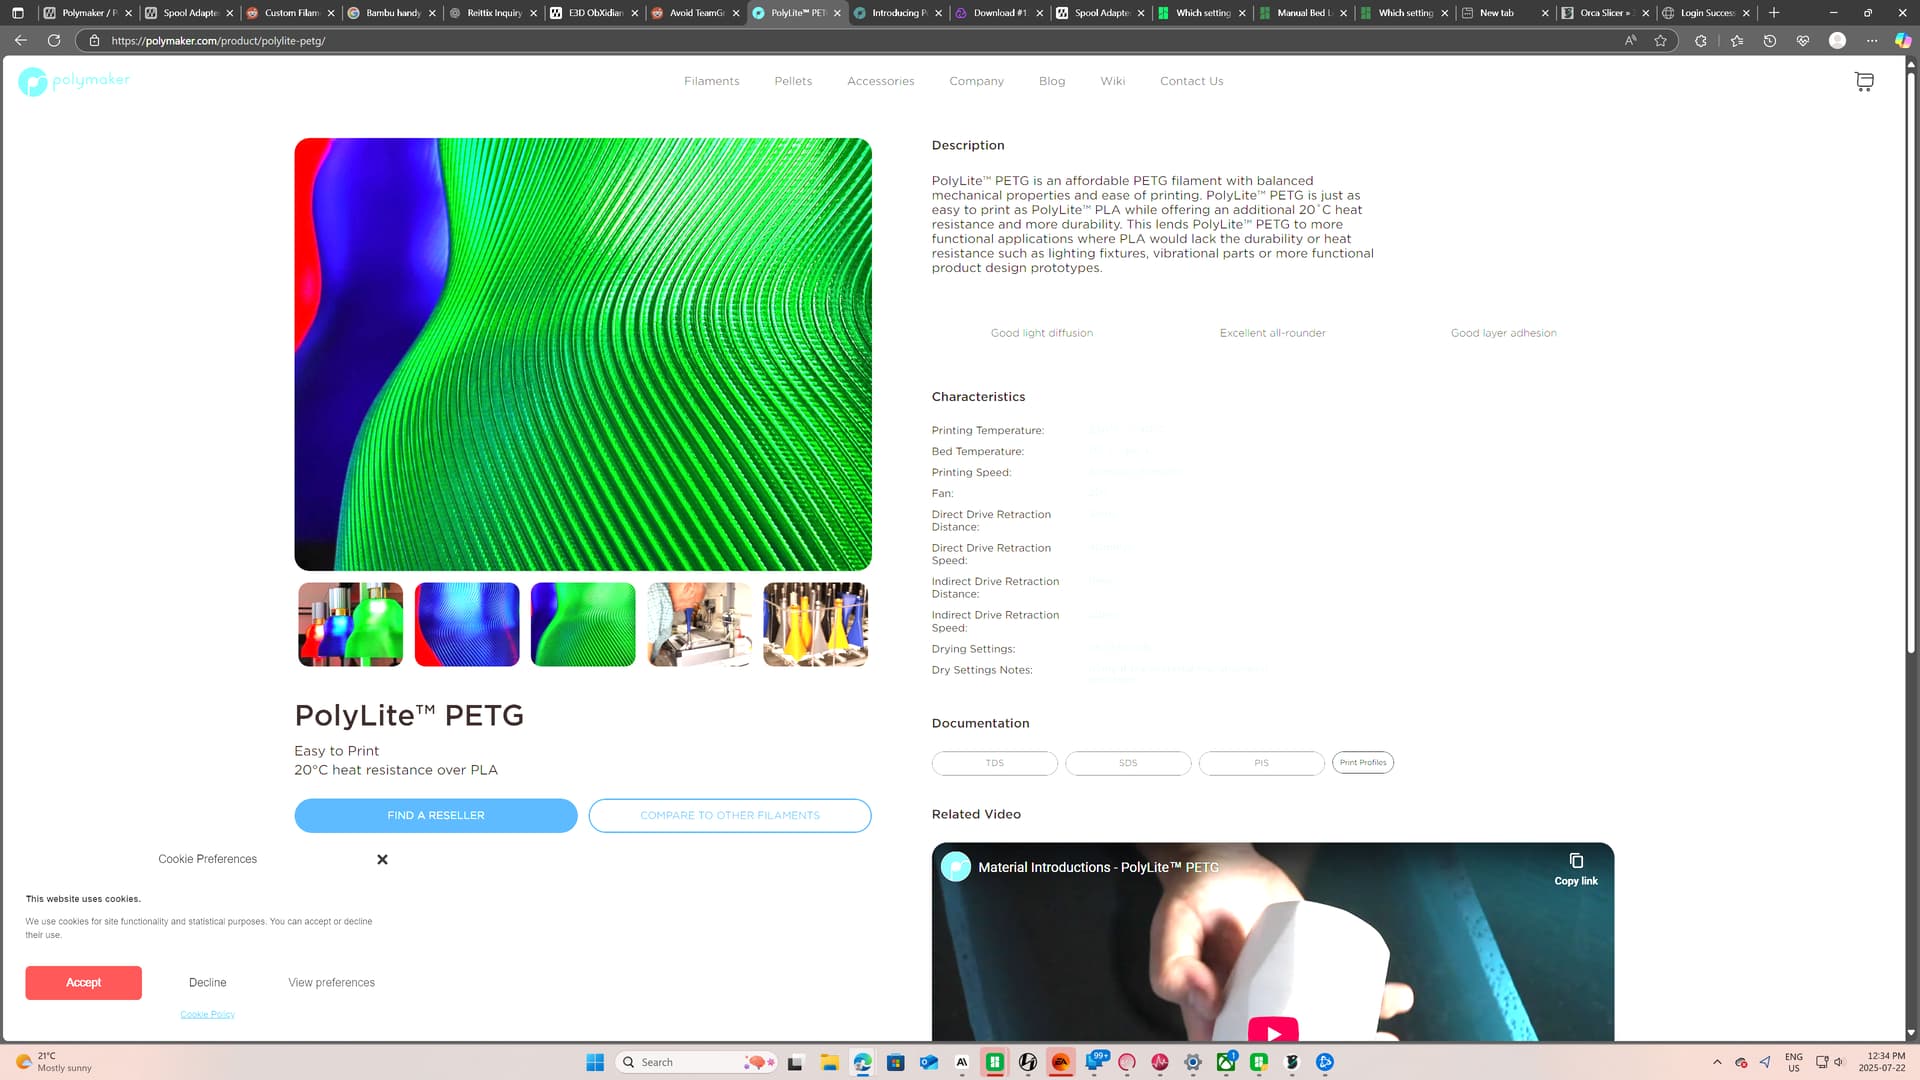Open the Favorites list icon
Image resolution: width=1920 pixels, height=1080 pixels.
tap(1737, 41)
